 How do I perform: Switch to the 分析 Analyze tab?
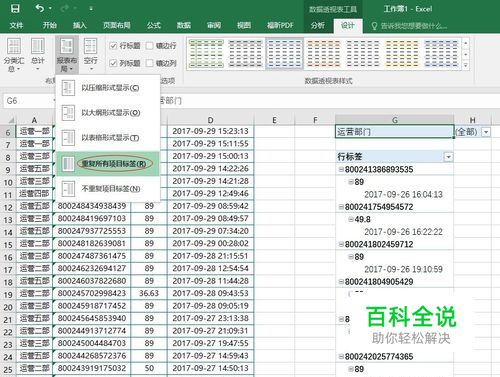pyautogui.click(x=318, y=25)
